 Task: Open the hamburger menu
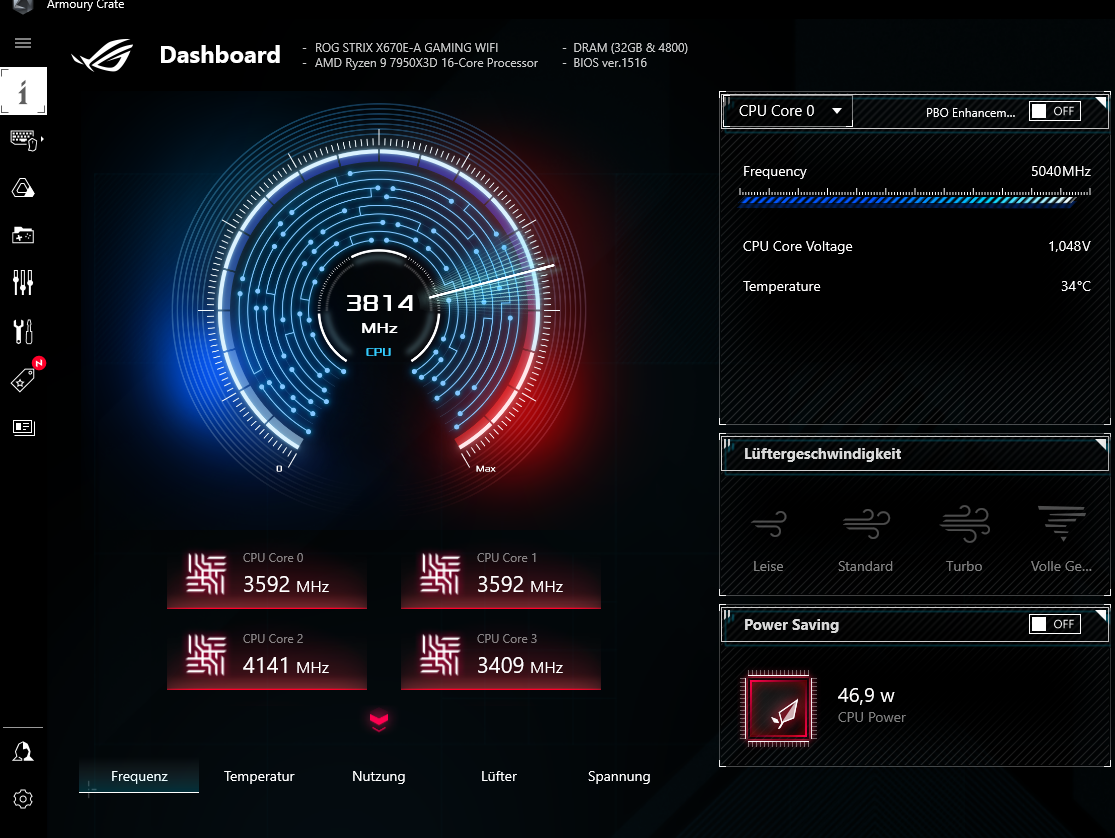pyautogui.click(x=23, y=43)
